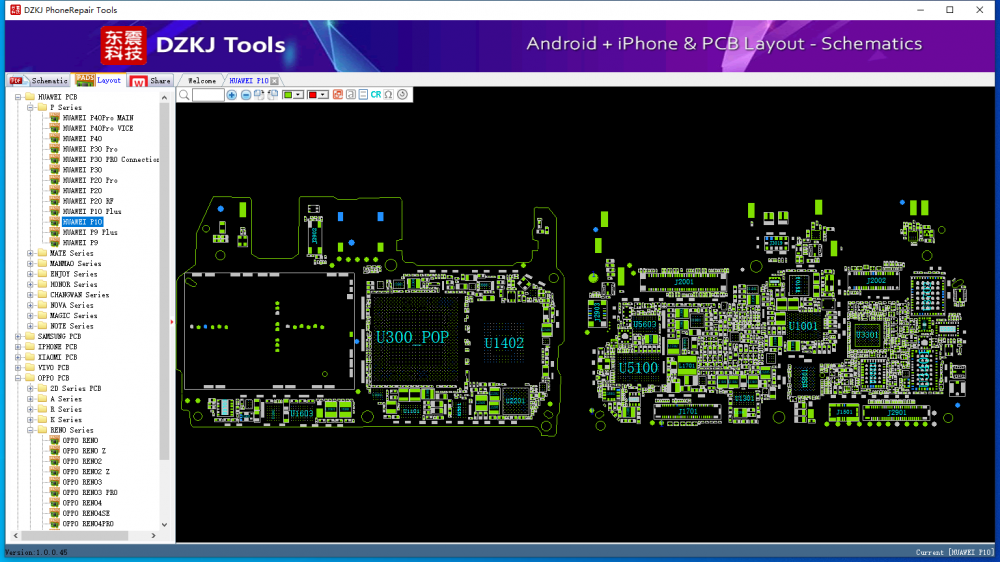Click the J2001 connector on the board
Viewport: 1000px width, 562px height.
pyautogui.click(x=684, y=282)
